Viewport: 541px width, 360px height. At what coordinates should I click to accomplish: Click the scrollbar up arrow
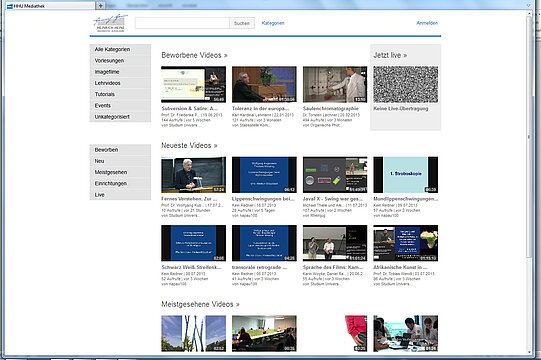[x=530, y=13]
